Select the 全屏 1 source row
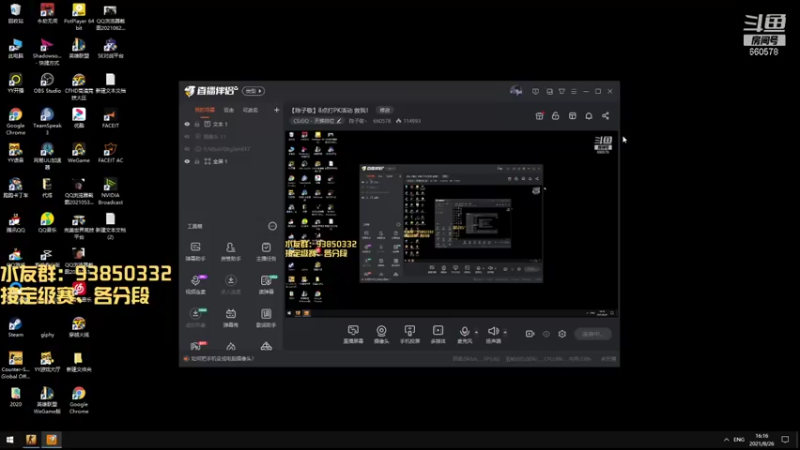 [x=231, y=161]
